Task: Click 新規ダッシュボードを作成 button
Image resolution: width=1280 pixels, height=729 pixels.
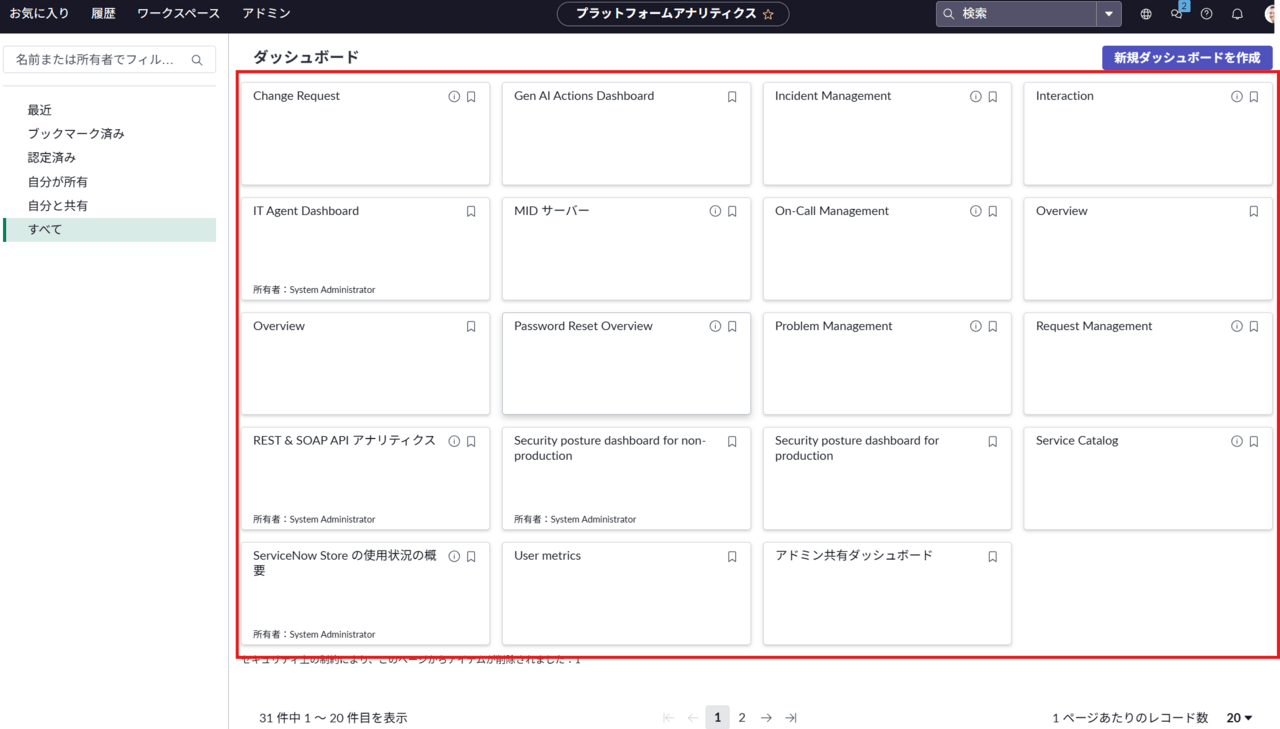Action: click(x=1187, y=58)
